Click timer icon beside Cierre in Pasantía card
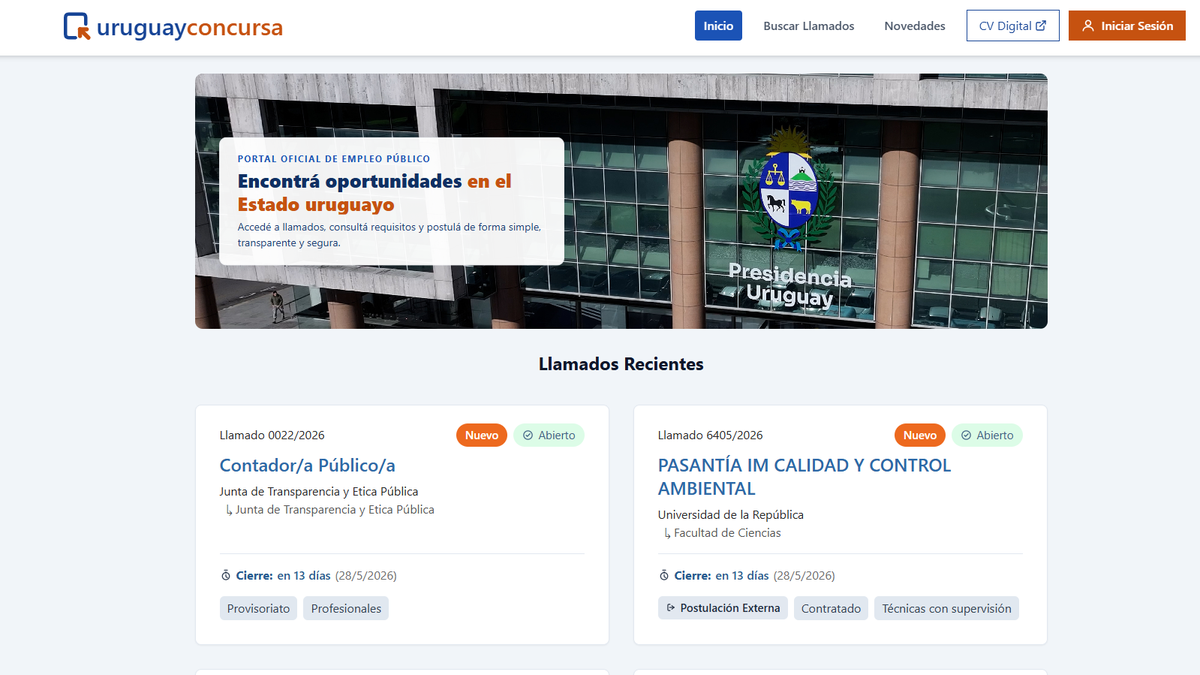This screenshot has width=1200, height=675. 664,576
